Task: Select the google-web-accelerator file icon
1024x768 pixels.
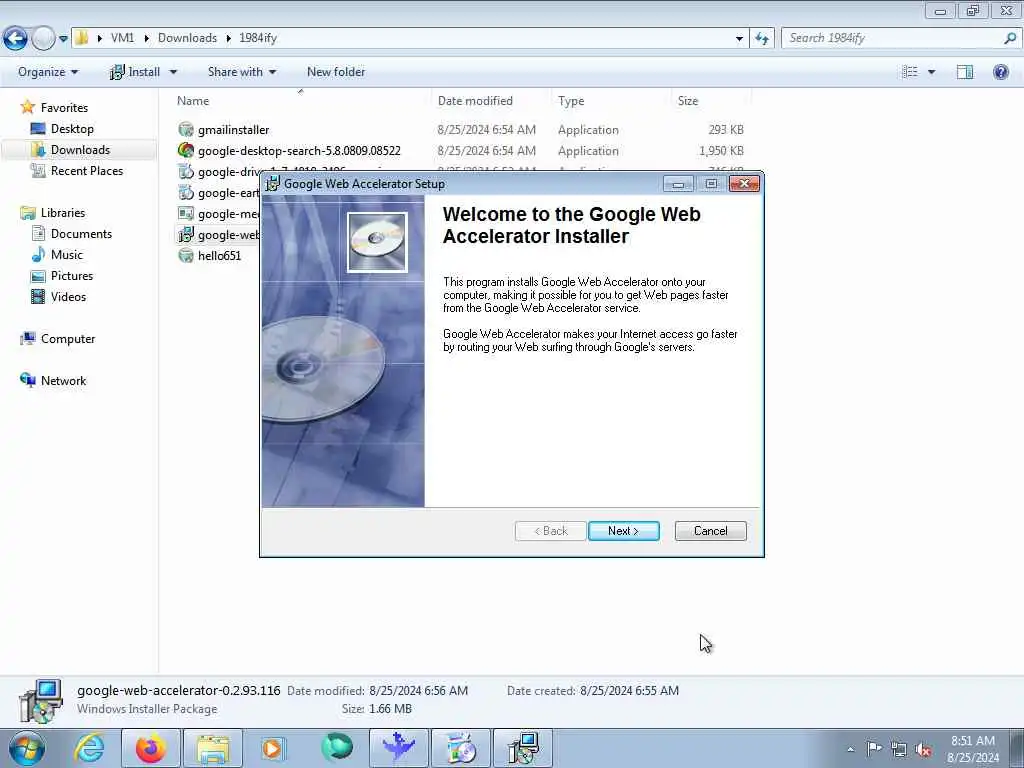Action: click(x=186, y=234)
